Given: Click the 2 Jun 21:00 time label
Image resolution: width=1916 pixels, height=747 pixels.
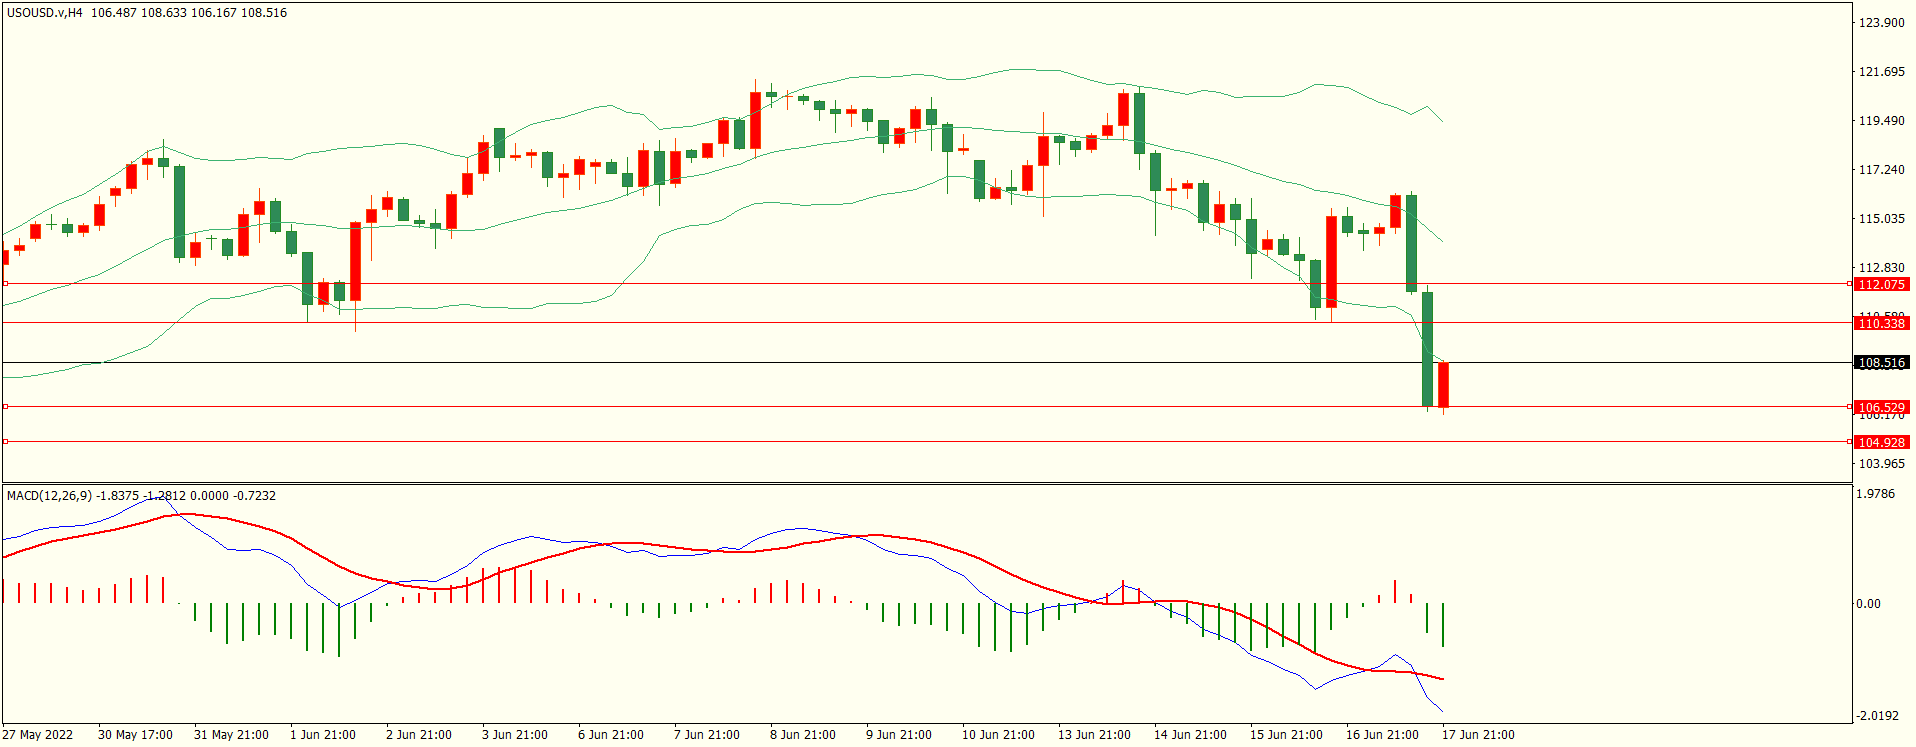Looking at the screenshot, I should click(419, 735).
